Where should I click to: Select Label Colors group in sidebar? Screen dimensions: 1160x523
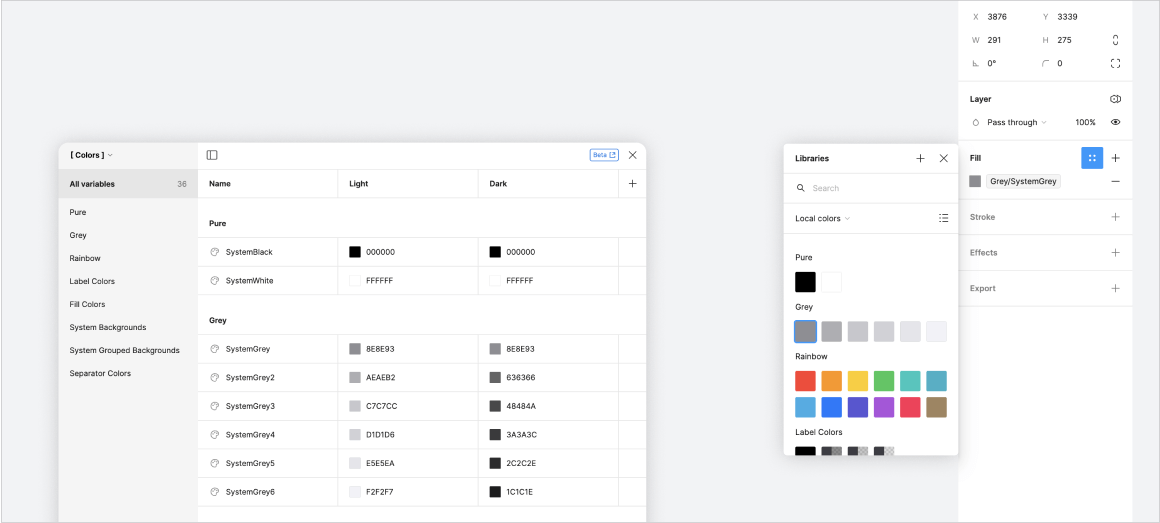[92, 281]
